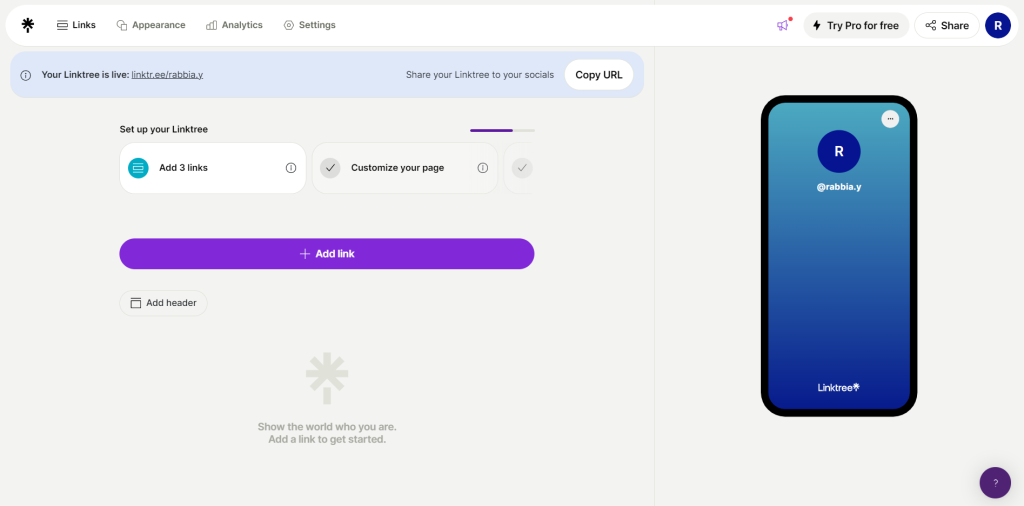1024x506 pixels.
Task: Open the Links tab
Action: click(76, 25)
